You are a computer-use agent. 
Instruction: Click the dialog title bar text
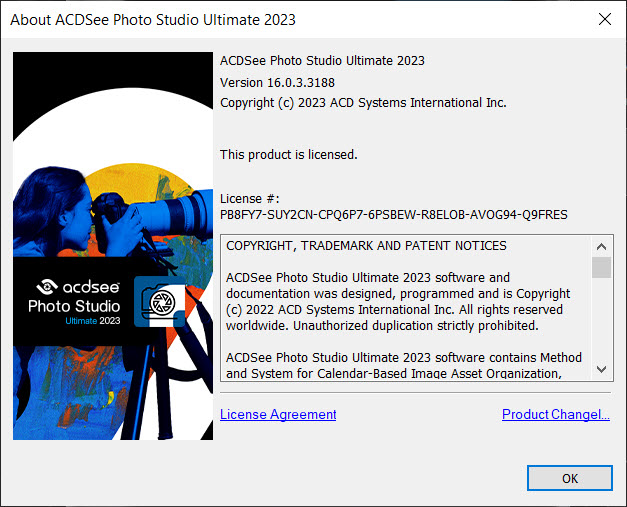154,19
